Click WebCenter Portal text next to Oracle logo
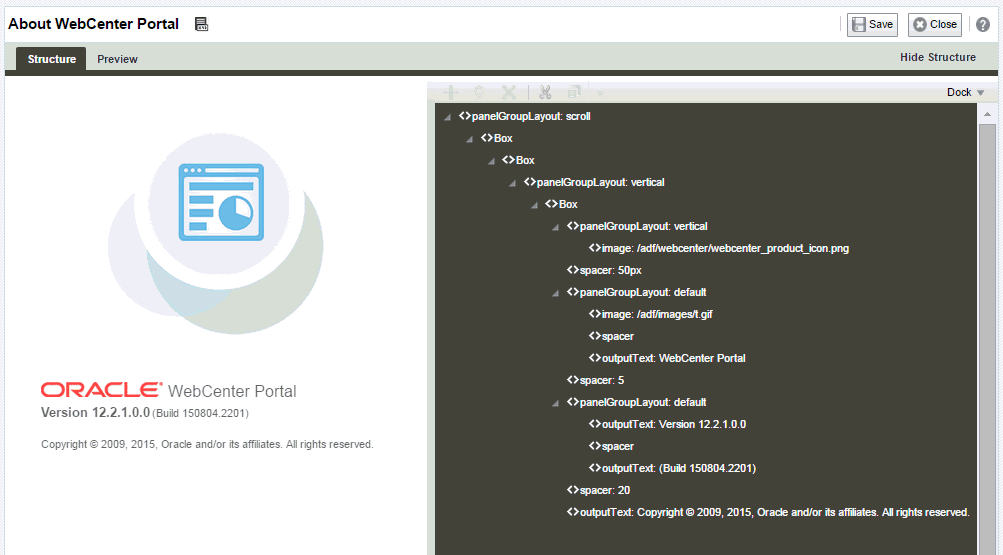 click(232, 391)
